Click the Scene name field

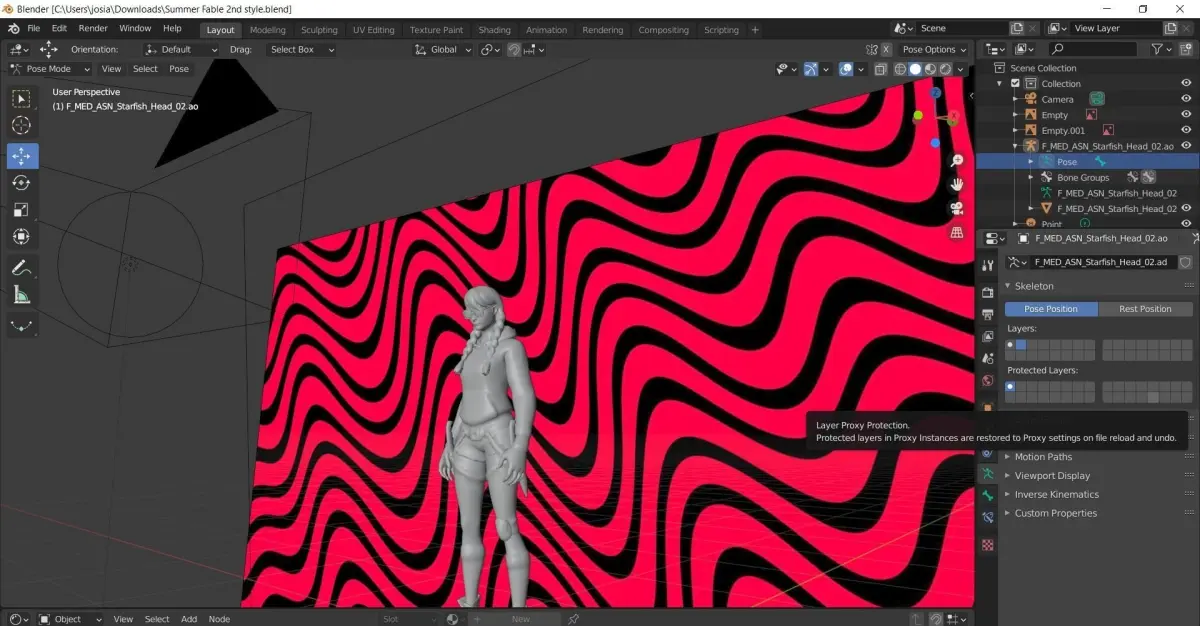point(961,28)
